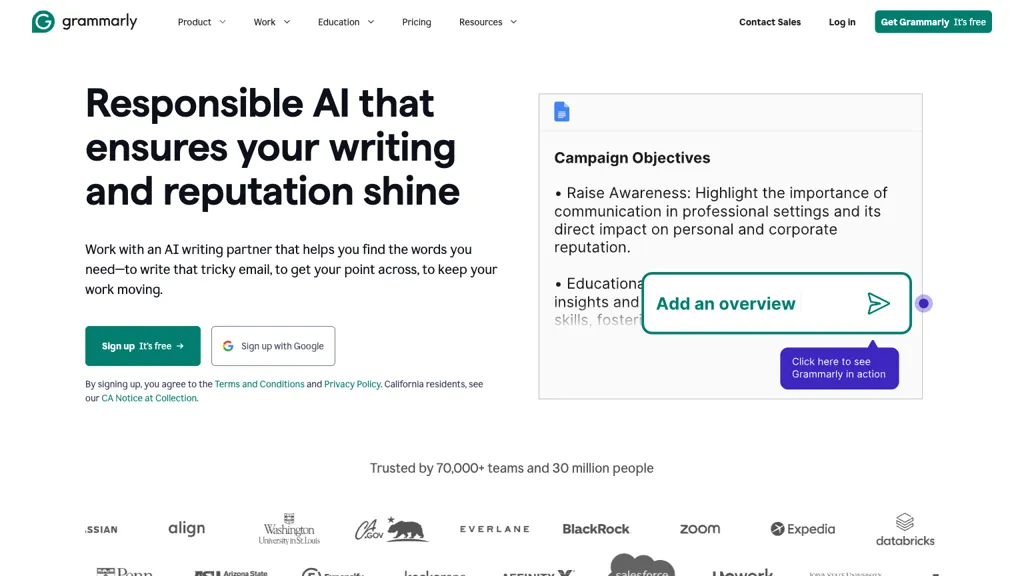The image size is (1024, 576).
Task: Expand the Education dropdown
Action: pyautogui.click(x=345, y=22)
